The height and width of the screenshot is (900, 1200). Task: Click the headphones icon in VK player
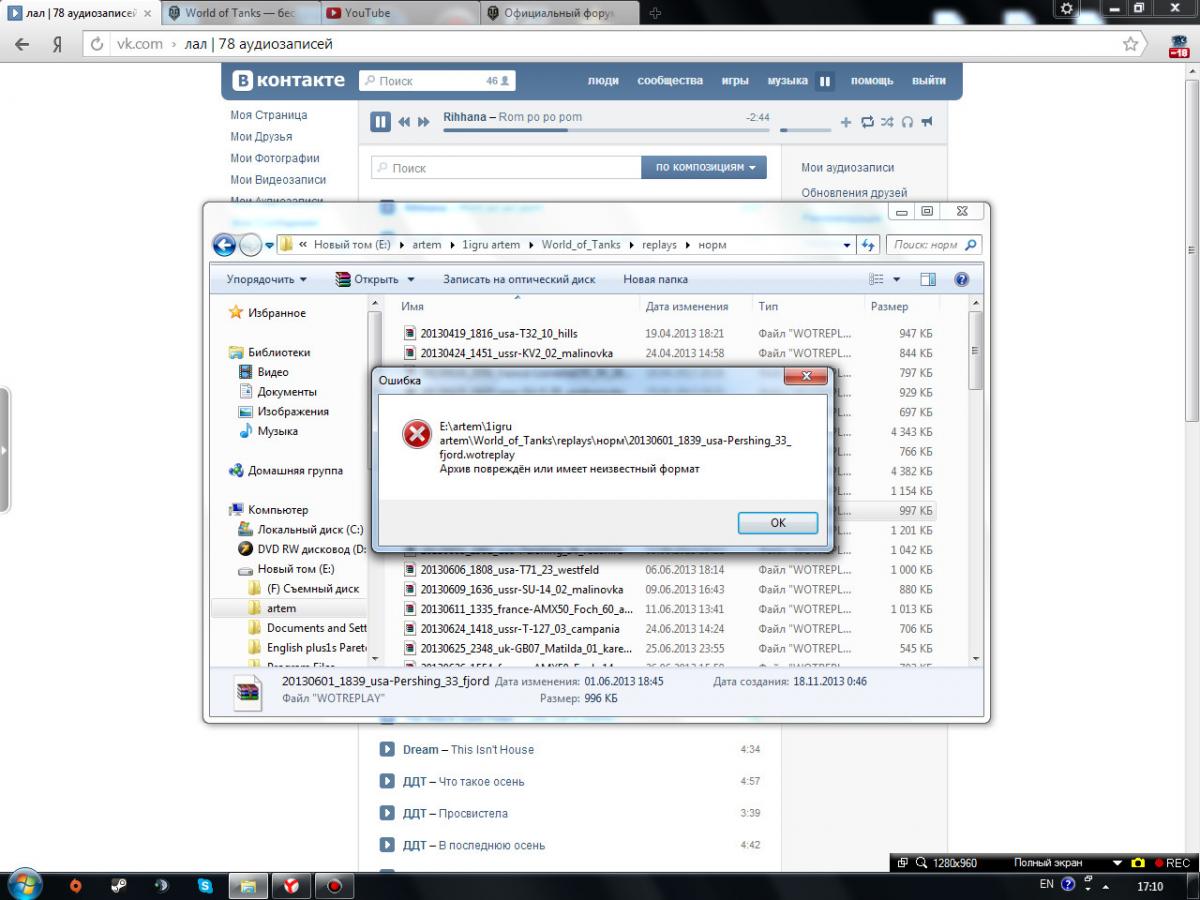point(907,122)
